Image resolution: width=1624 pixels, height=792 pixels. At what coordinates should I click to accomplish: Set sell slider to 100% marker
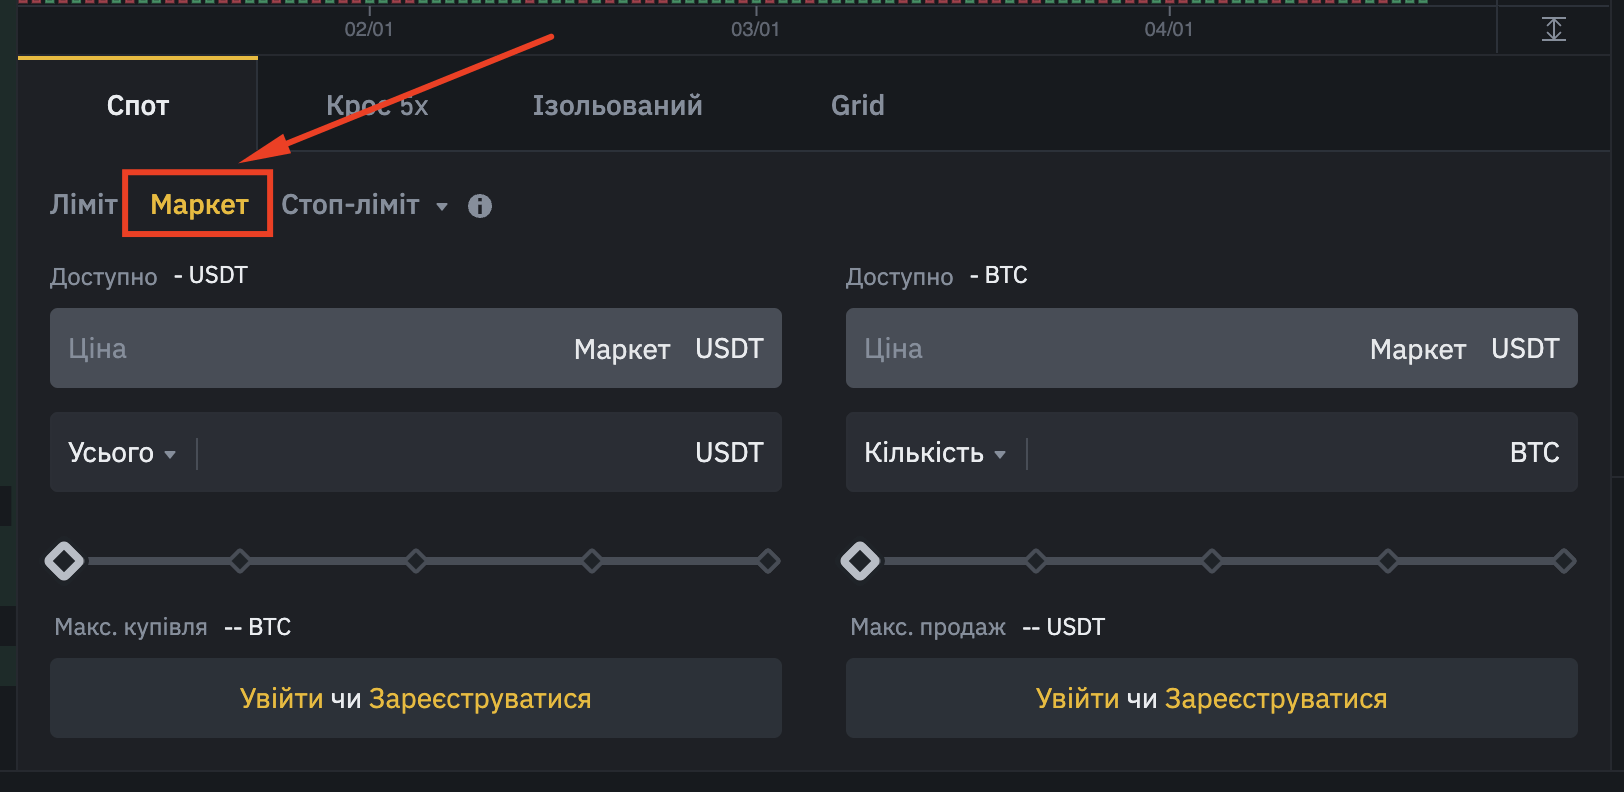pyautogui.click(x=1564, y=561)
